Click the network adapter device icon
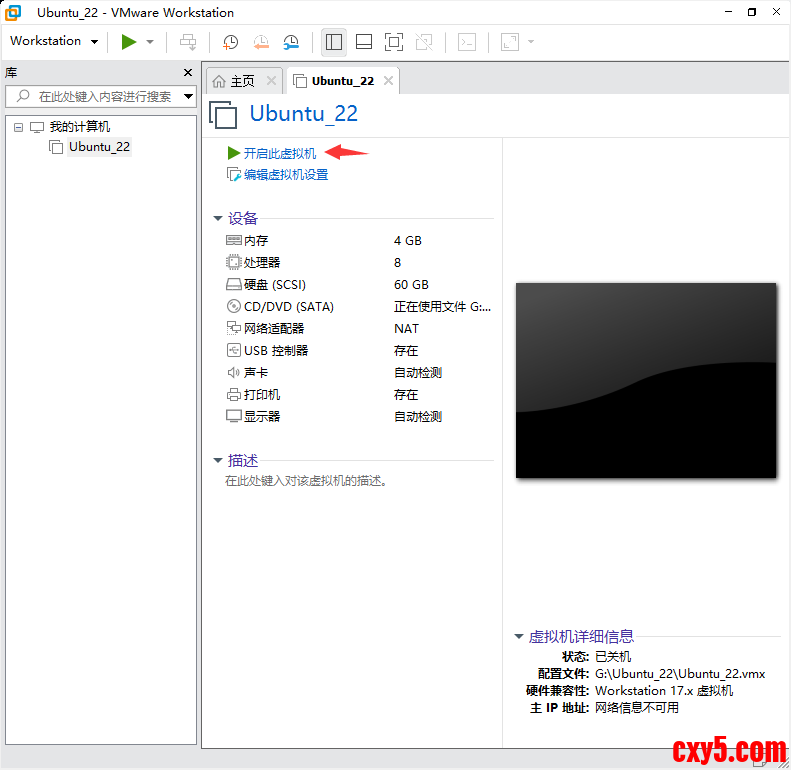 pyautogui.click(x=234, y=329)
